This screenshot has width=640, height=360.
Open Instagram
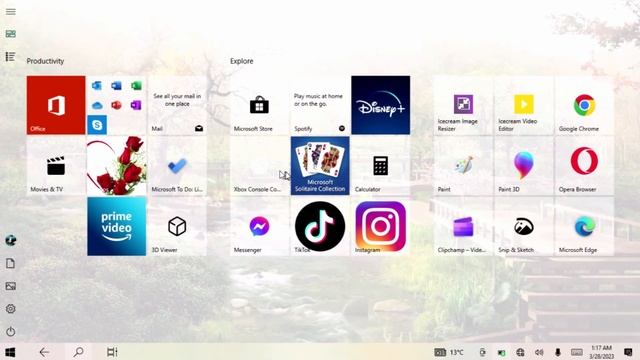pyautogui.click(x=380, y=226)
